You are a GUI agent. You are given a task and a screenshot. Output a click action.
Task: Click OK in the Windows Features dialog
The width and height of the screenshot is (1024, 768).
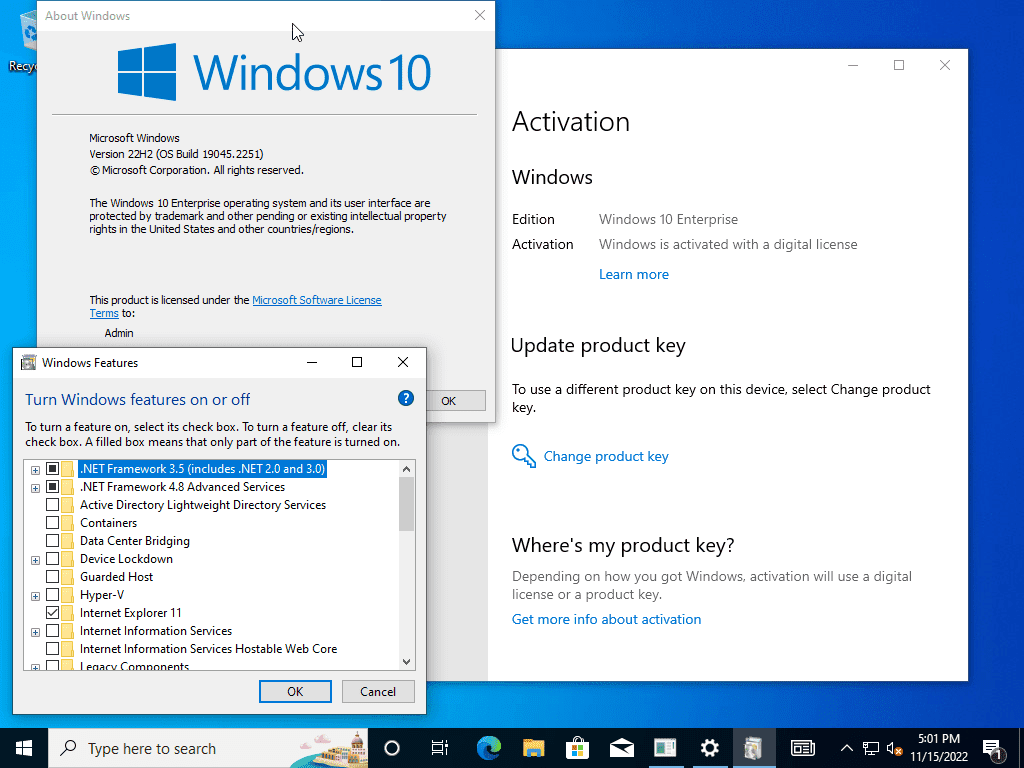295,692
